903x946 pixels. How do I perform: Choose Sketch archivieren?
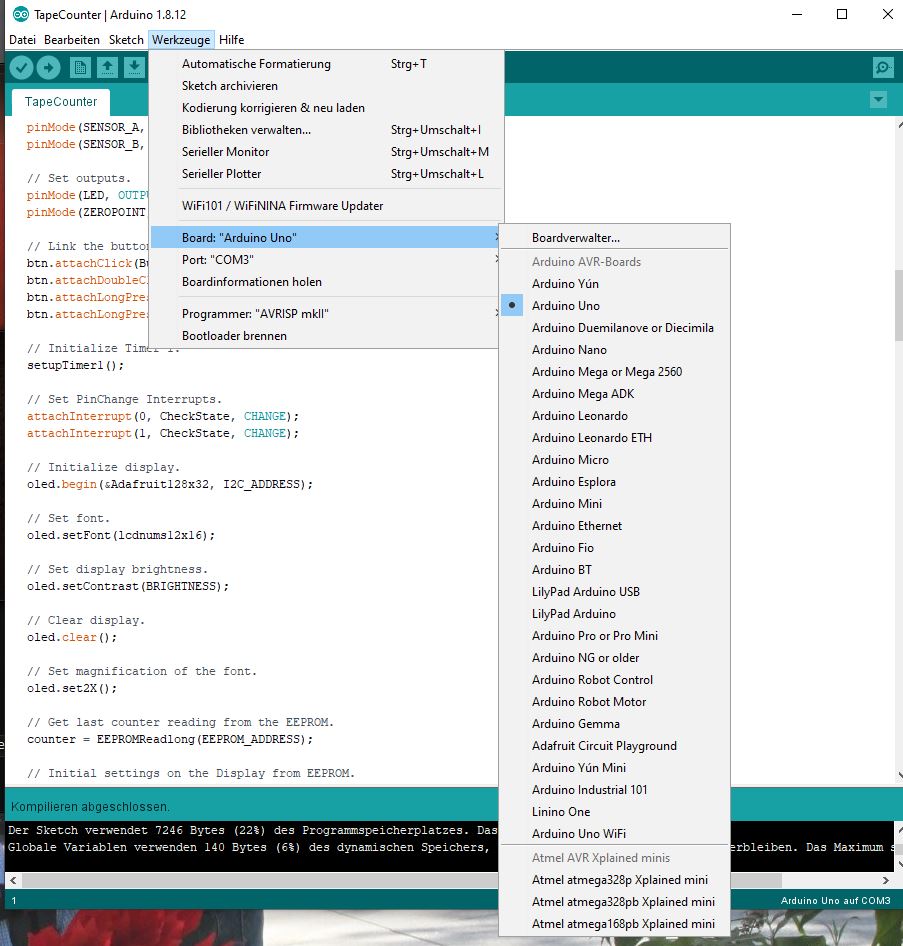(x=325, y=86)
